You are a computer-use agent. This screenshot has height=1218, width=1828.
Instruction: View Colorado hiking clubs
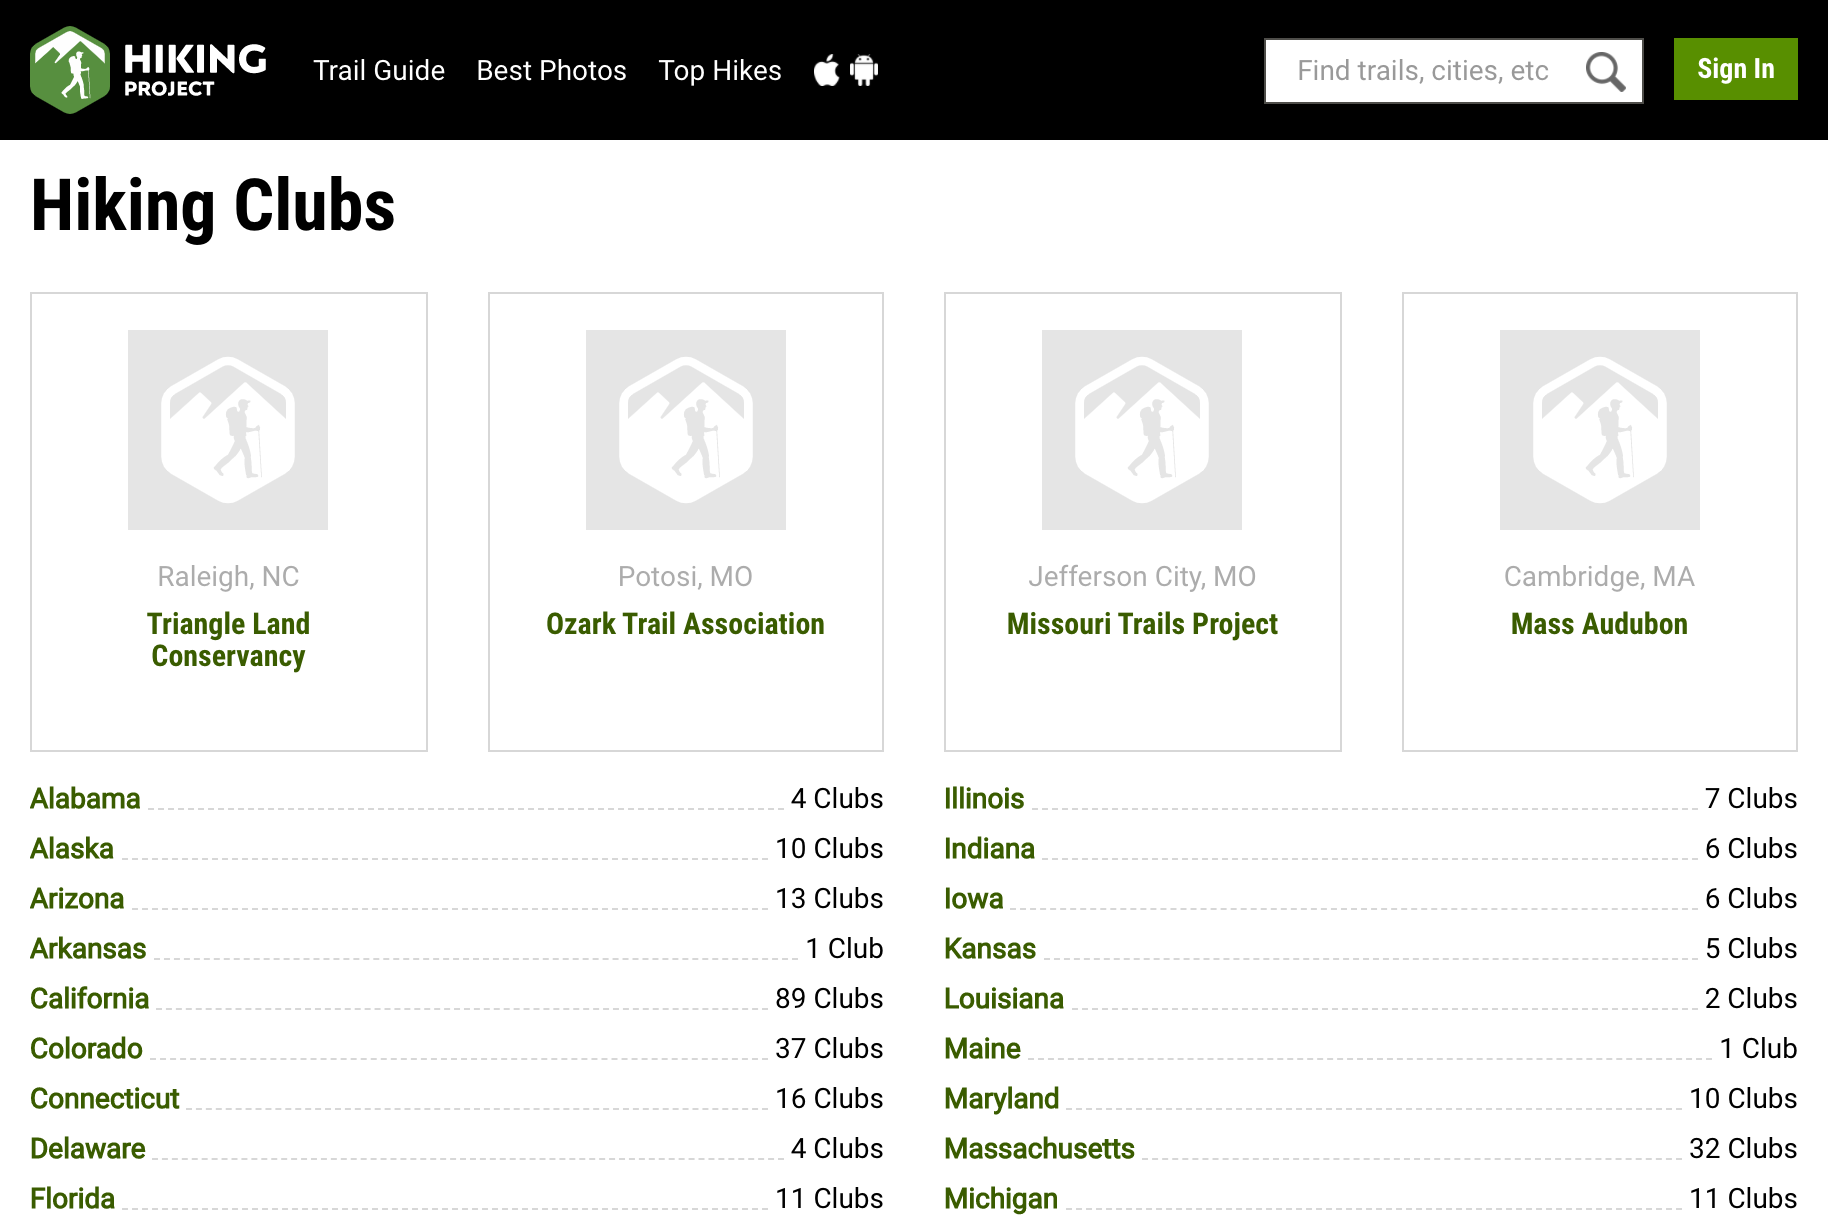[86, 1049]
